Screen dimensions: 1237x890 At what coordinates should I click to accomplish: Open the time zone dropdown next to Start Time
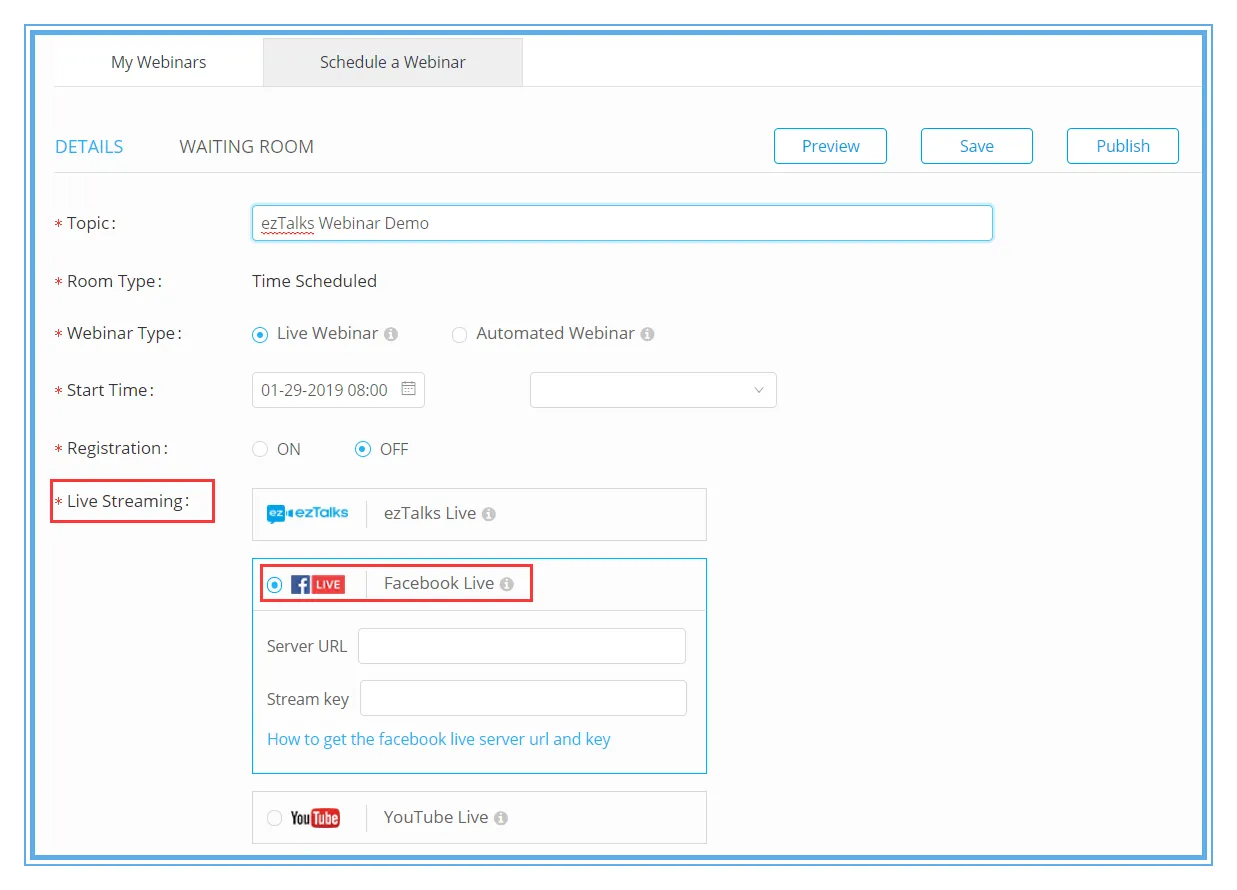[x=653, y=390]
